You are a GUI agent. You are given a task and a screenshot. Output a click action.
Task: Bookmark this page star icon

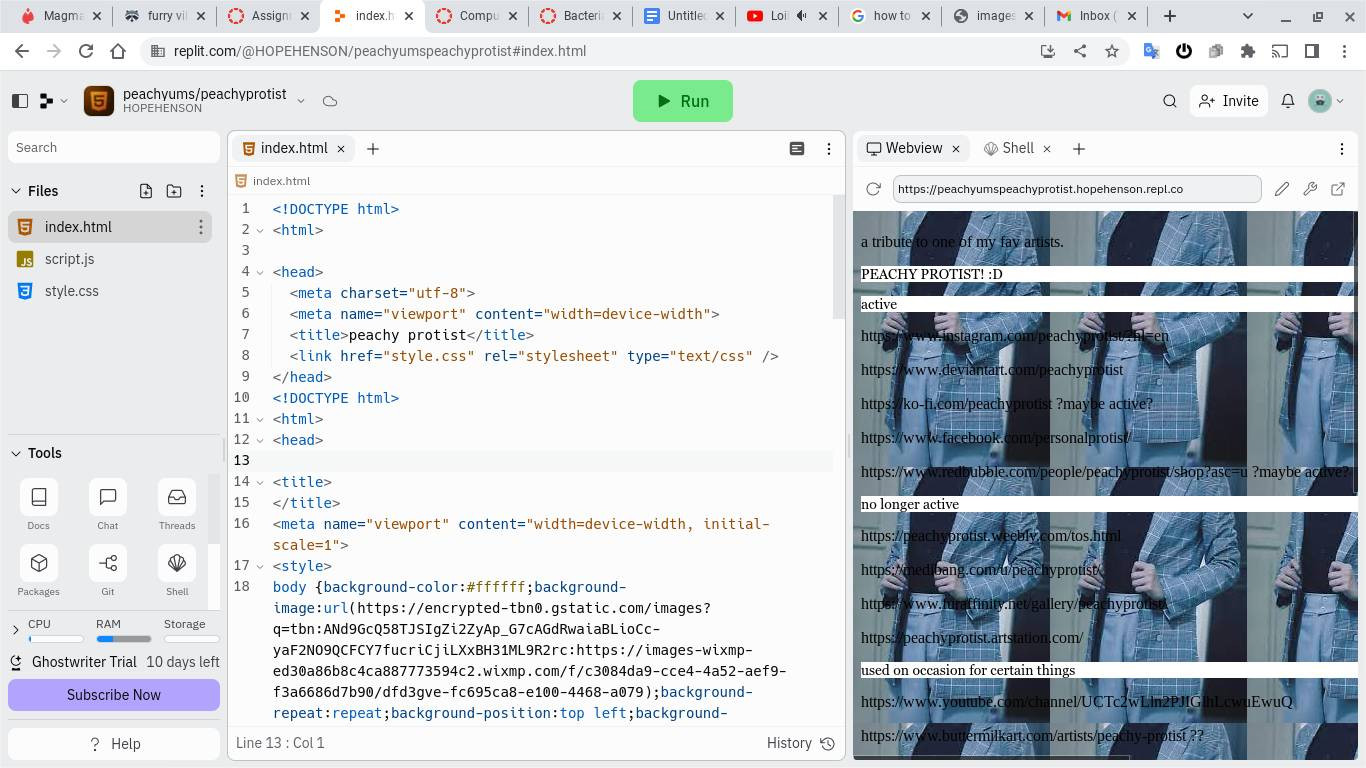click(1112, 51)
